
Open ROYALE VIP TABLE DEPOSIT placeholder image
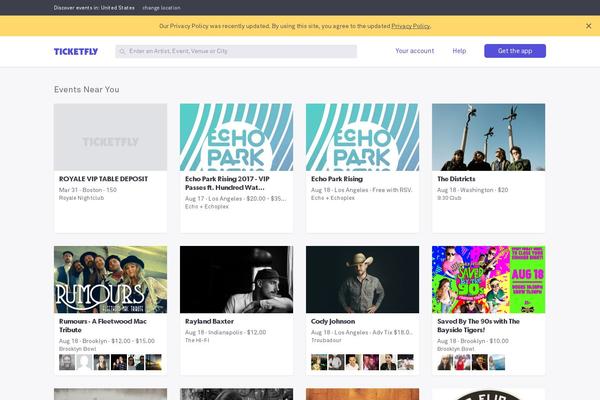point(111,137)
